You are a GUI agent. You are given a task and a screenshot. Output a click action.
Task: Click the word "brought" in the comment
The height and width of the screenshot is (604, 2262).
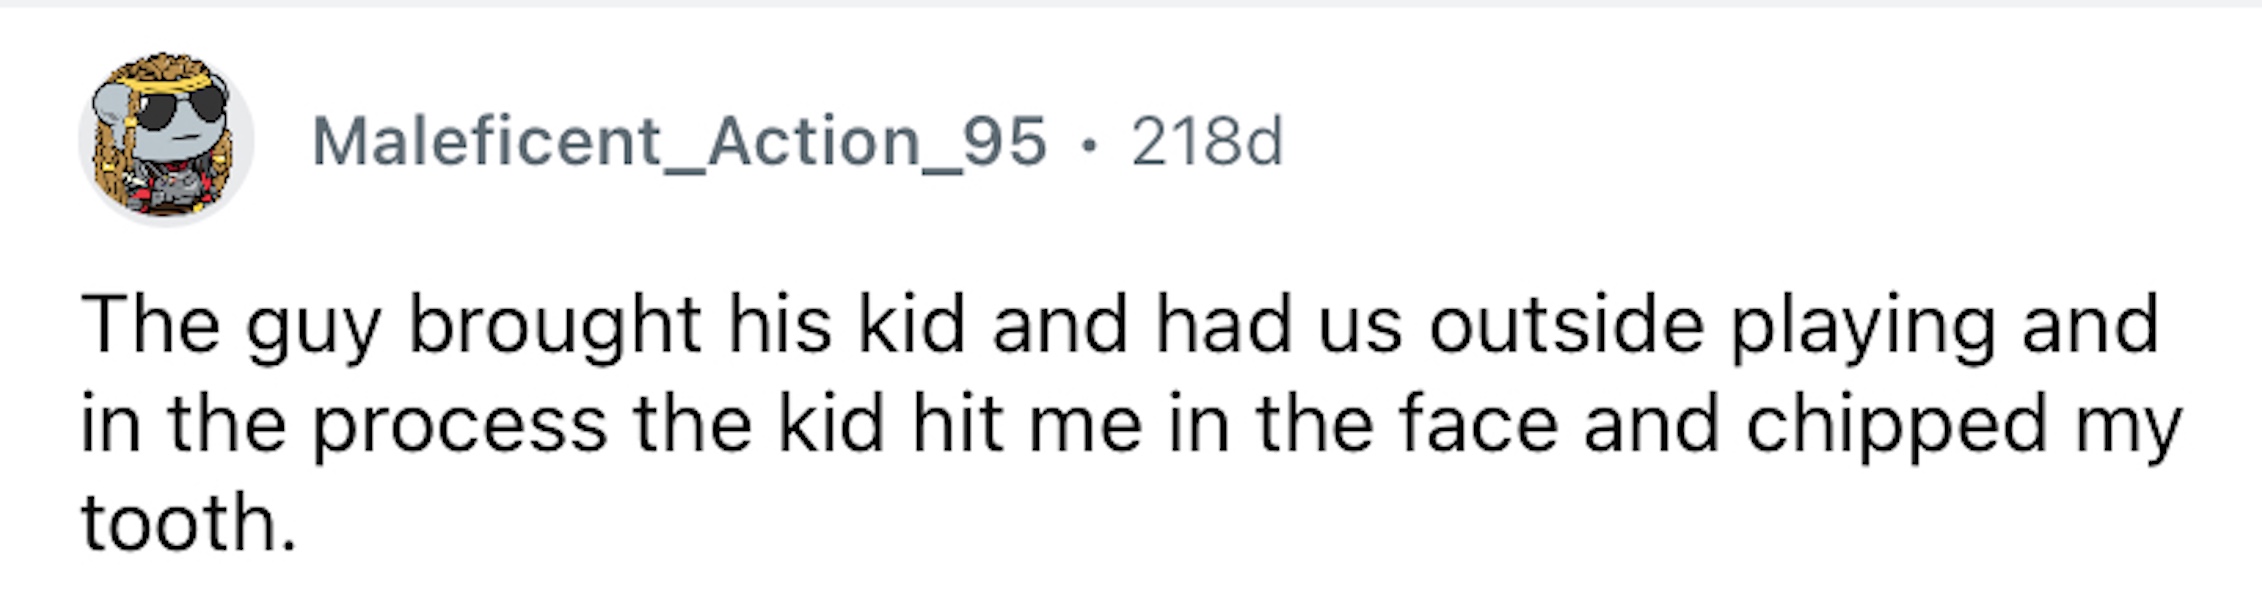(554, 327)
